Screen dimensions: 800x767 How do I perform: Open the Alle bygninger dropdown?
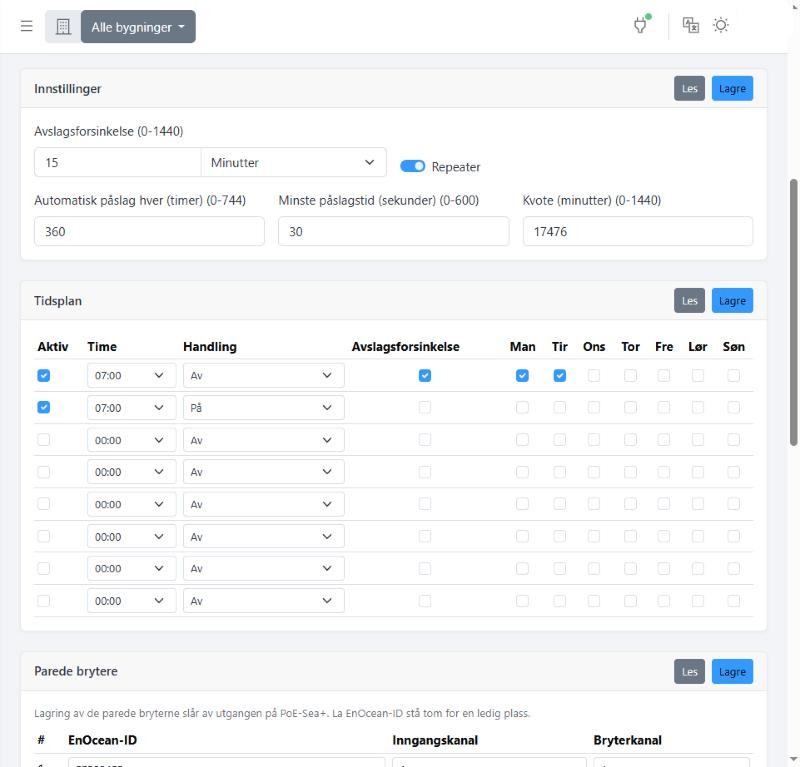pos(138,27)
